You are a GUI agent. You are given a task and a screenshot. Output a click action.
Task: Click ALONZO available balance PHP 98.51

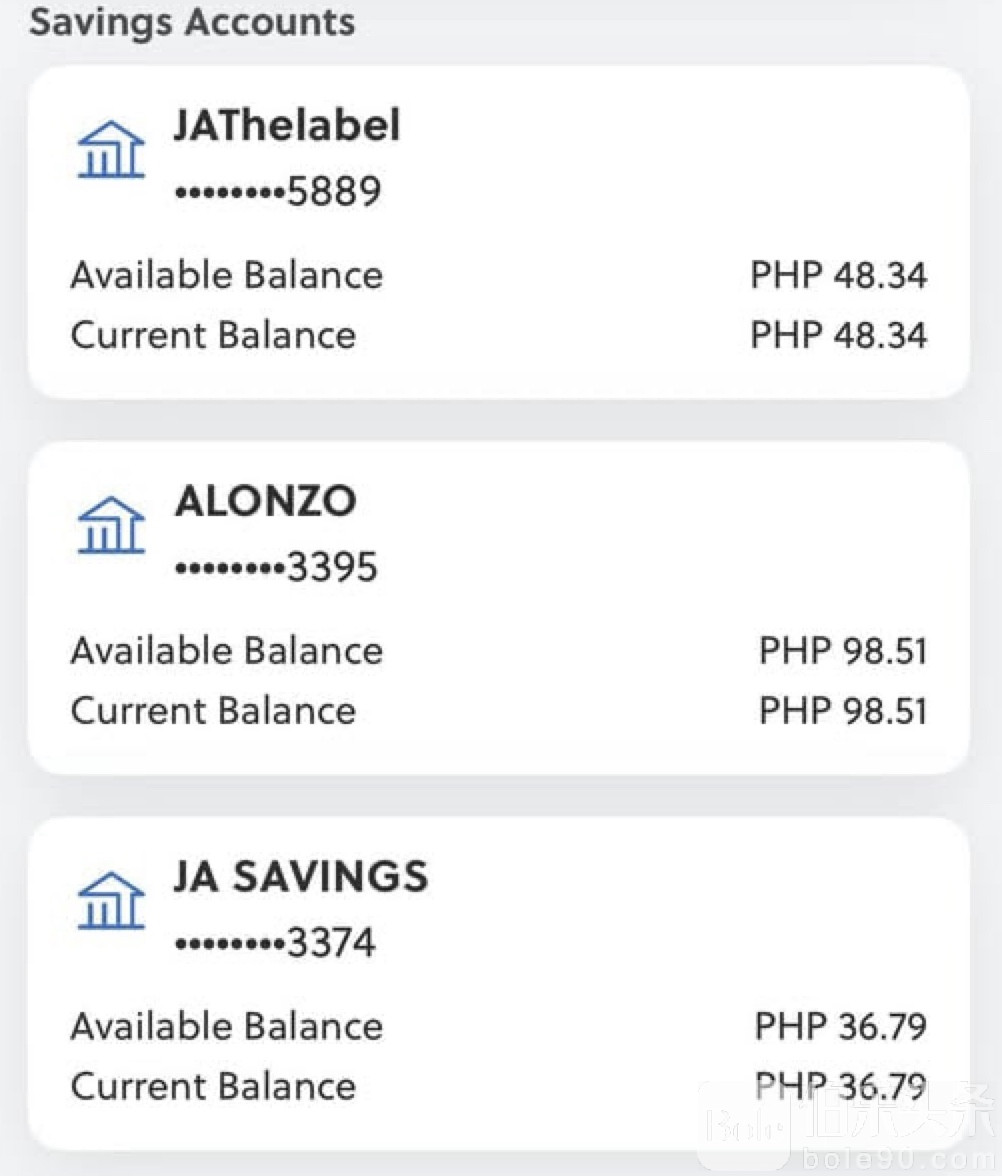pyautogui.click(x=843, y=651)
